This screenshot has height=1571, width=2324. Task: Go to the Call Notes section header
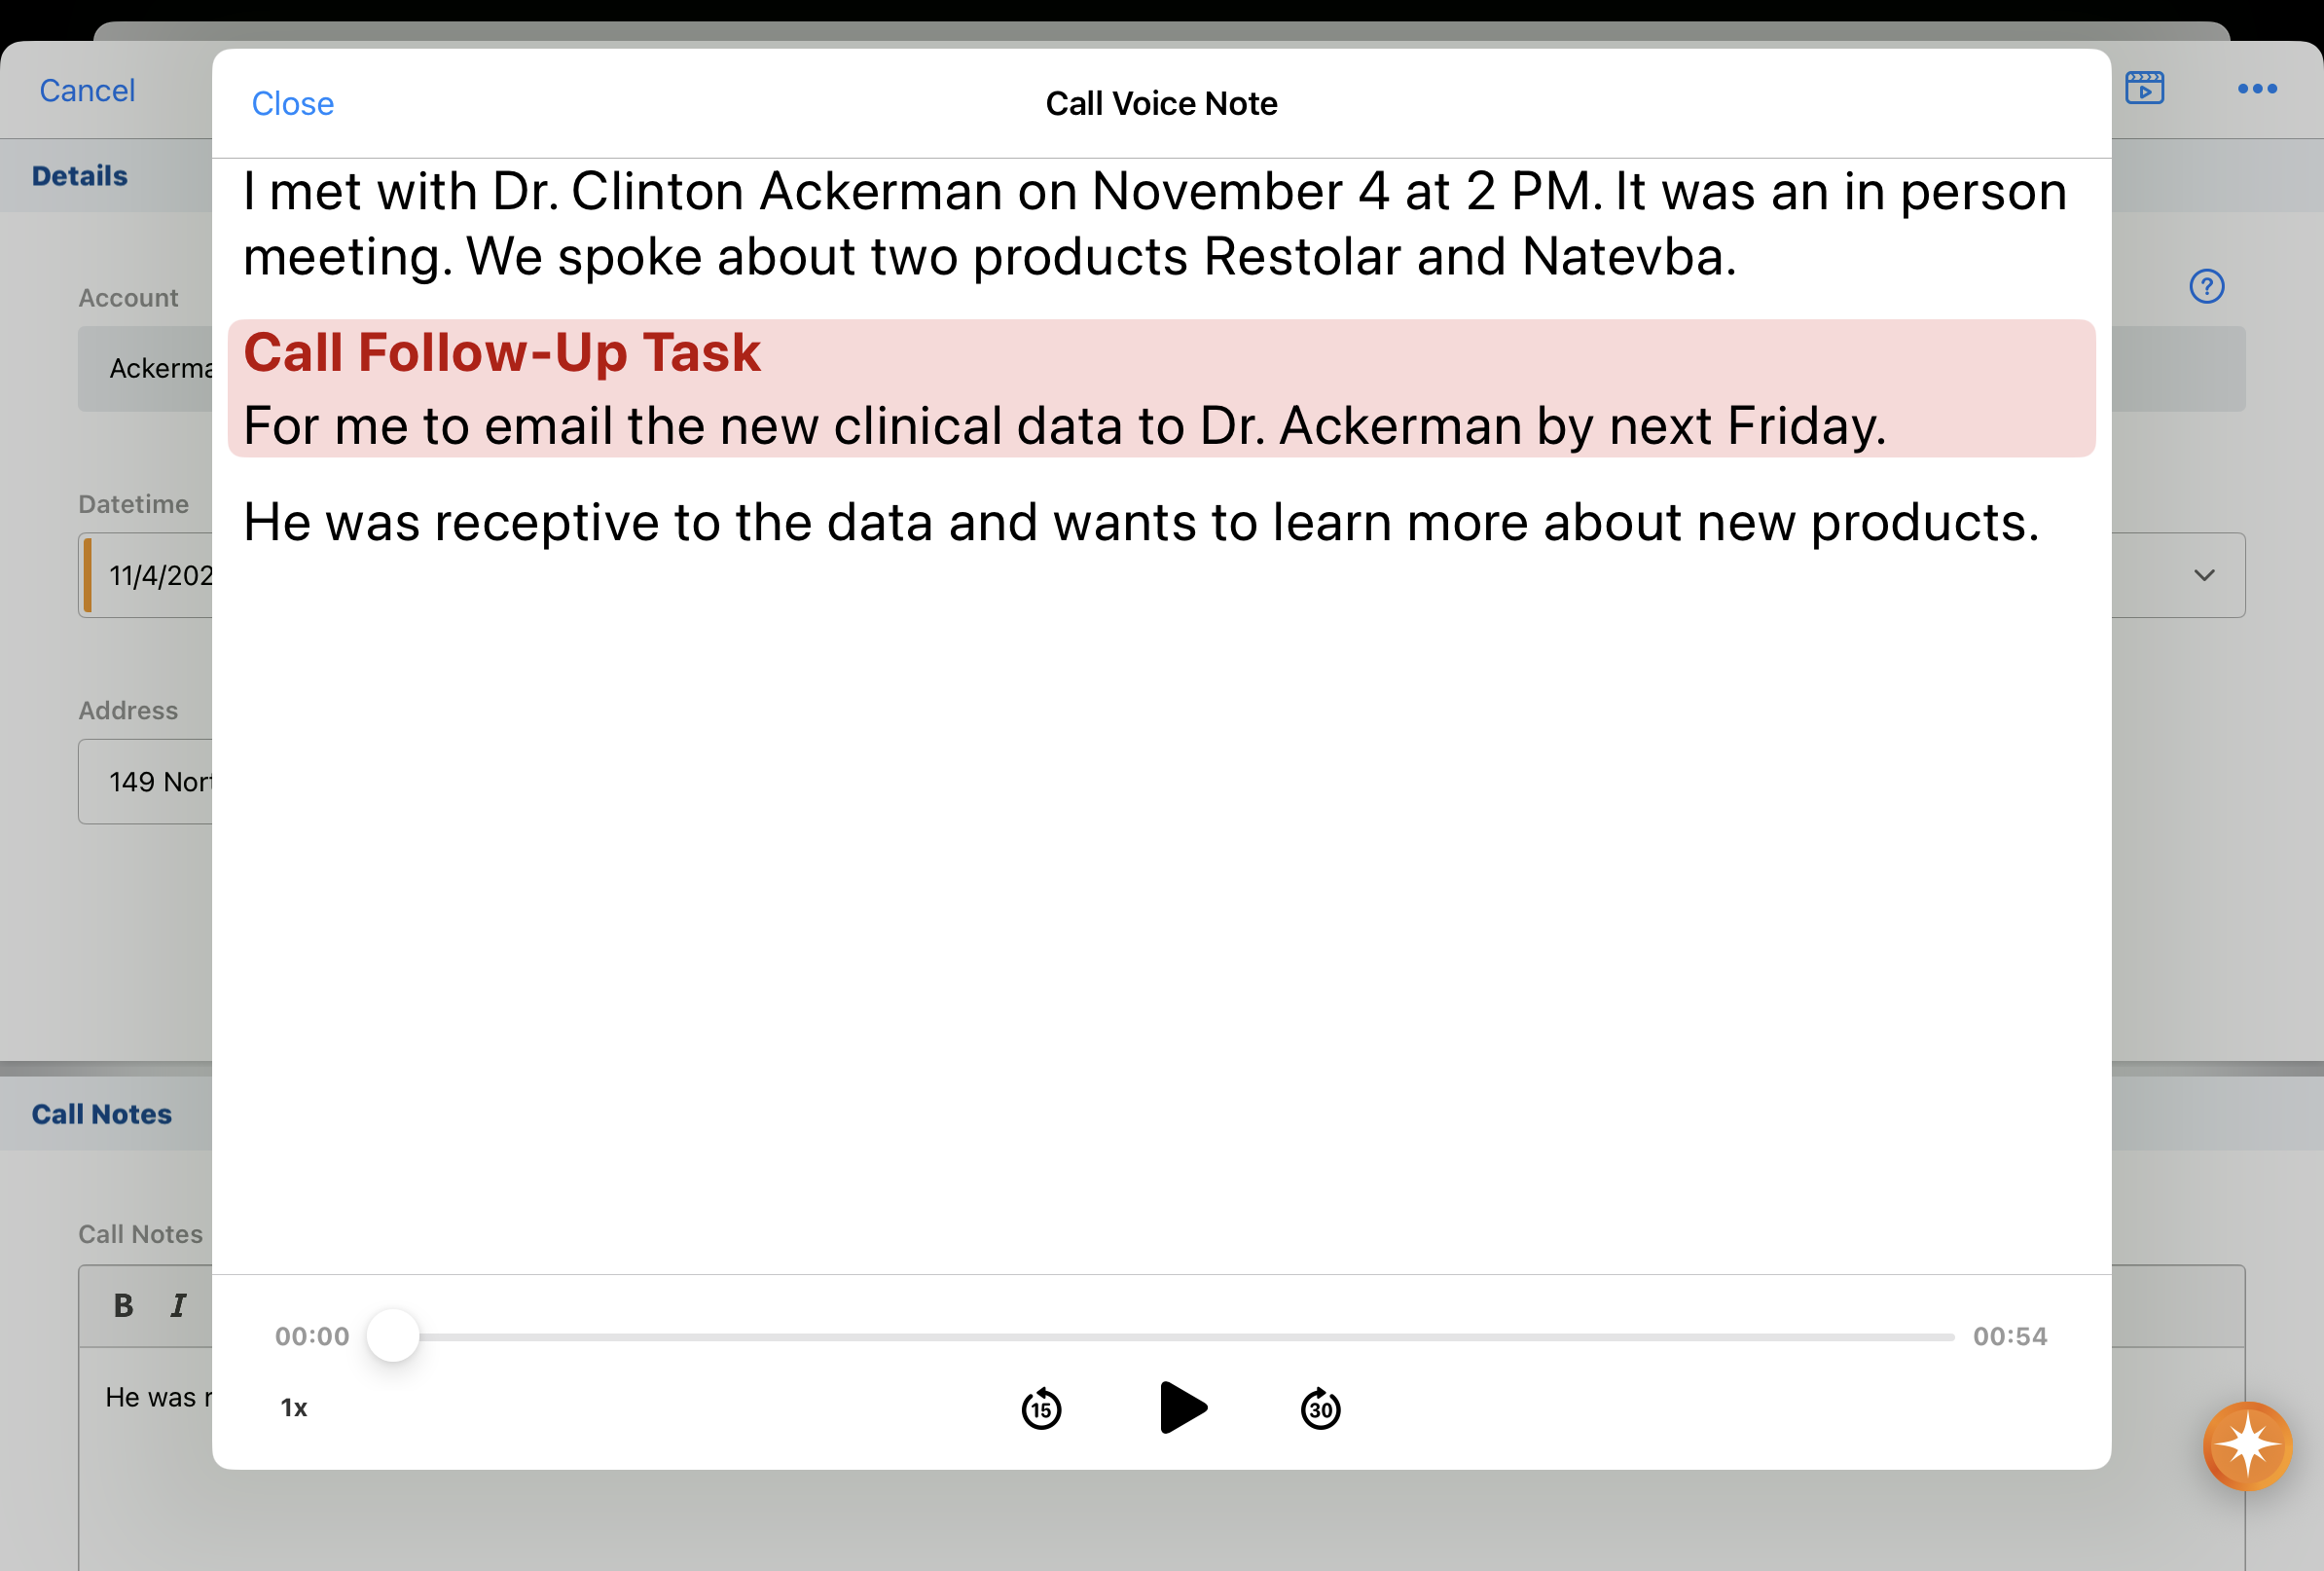pyautogui.click(x=102, y=1114)
